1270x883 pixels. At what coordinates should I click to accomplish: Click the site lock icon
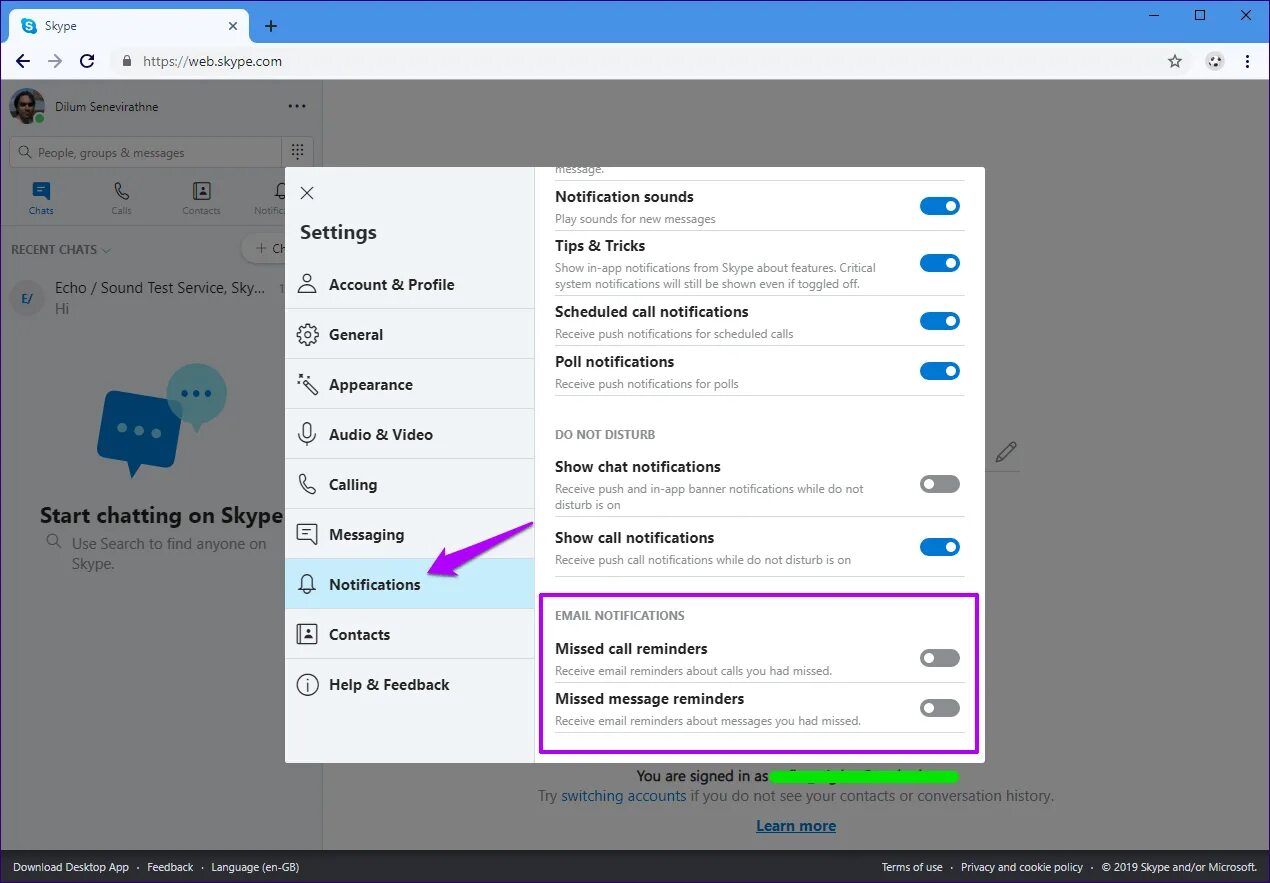pos(126,61)
